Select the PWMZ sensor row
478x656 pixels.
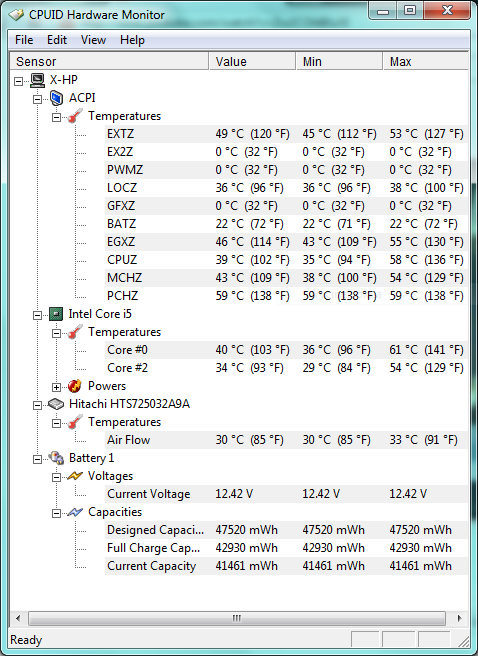click(286, 170)
